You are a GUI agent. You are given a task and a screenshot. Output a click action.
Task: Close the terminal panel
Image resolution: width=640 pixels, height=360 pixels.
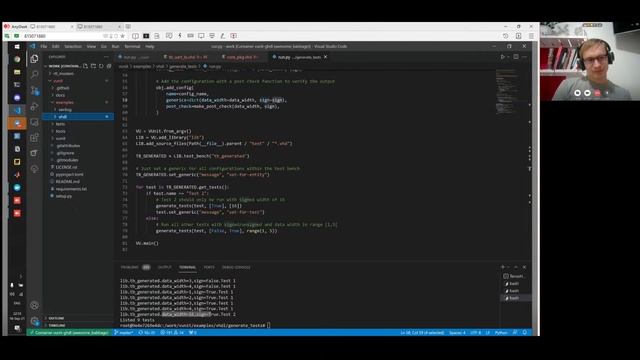[524, 267]
